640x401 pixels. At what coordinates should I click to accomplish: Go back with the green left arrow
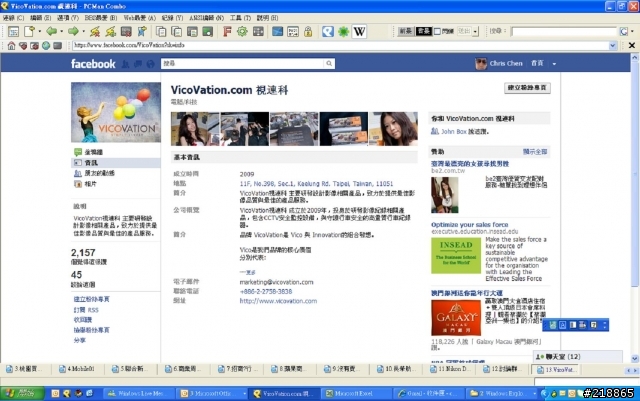click(x=51, y=31)
